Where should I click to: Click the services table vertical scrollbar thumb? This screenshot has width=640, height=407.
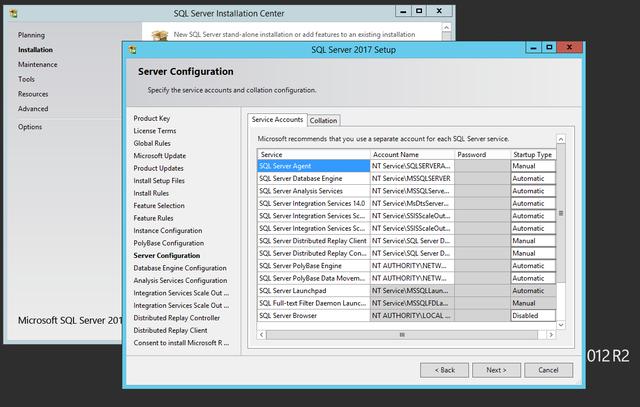pos(561,213)
